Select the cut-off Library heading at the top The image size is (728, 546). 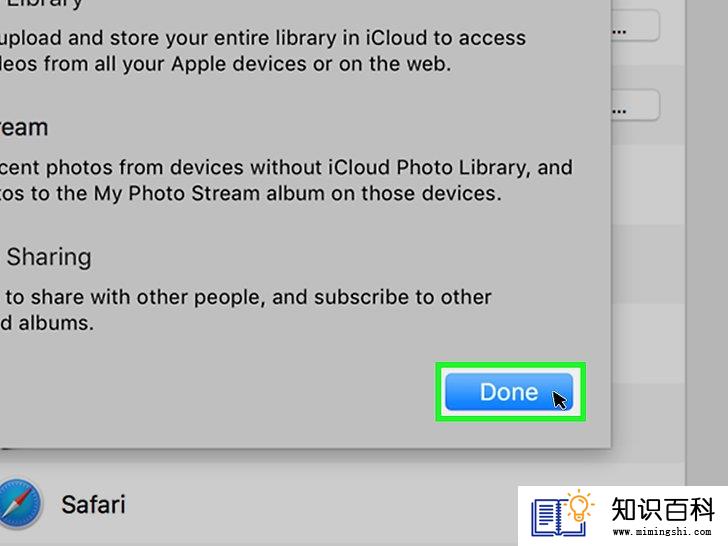44,4
